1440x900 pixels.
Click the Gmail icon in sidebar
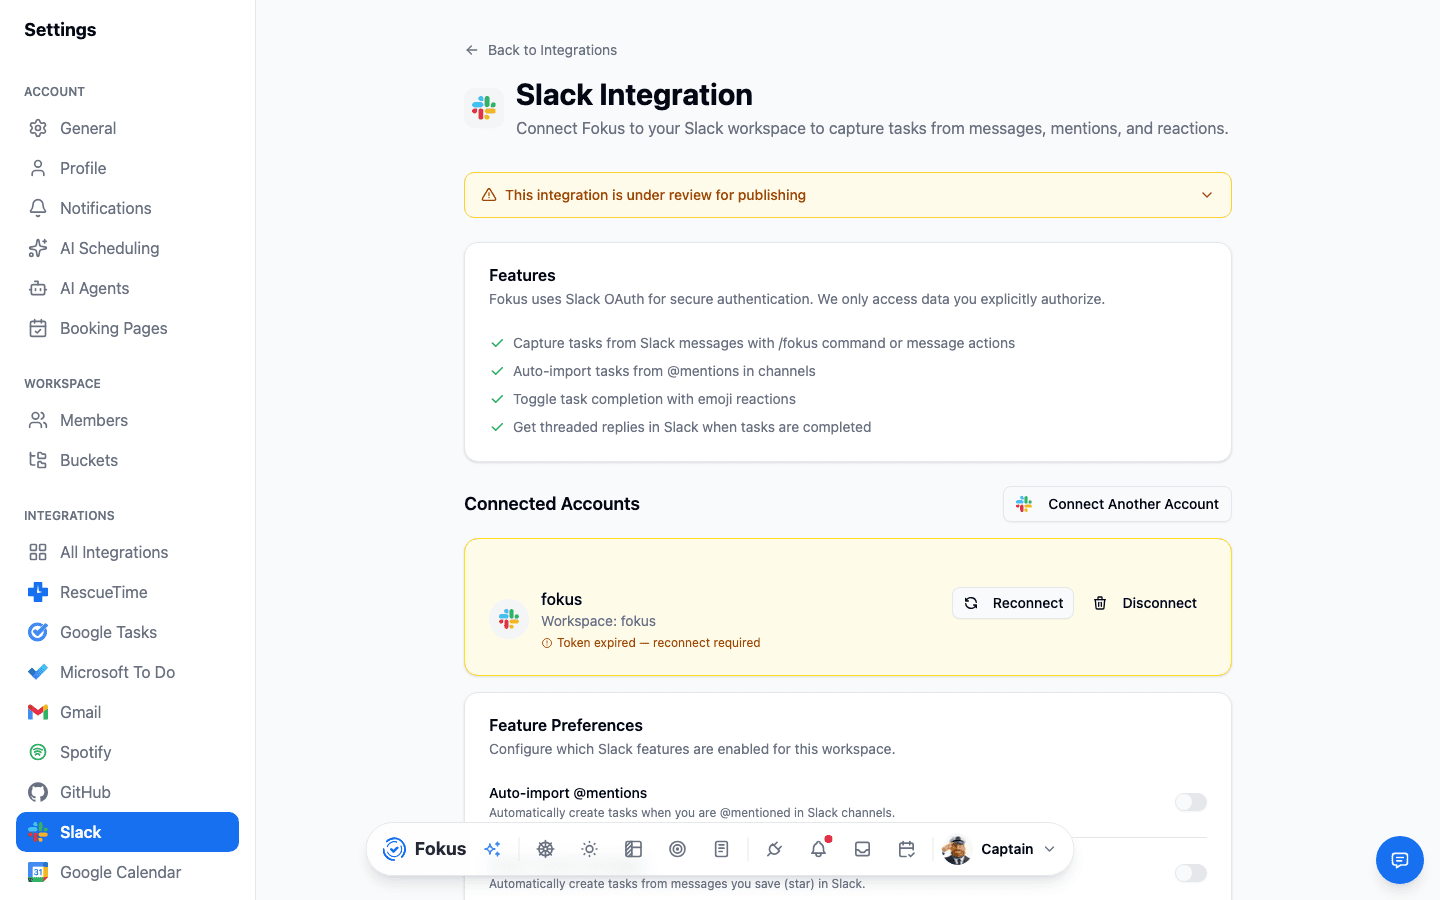[x=38, y=712]
